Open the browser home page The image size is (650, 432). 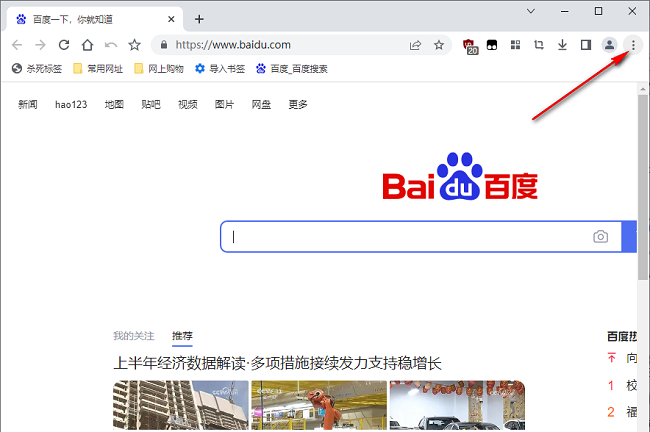[87, 45]
